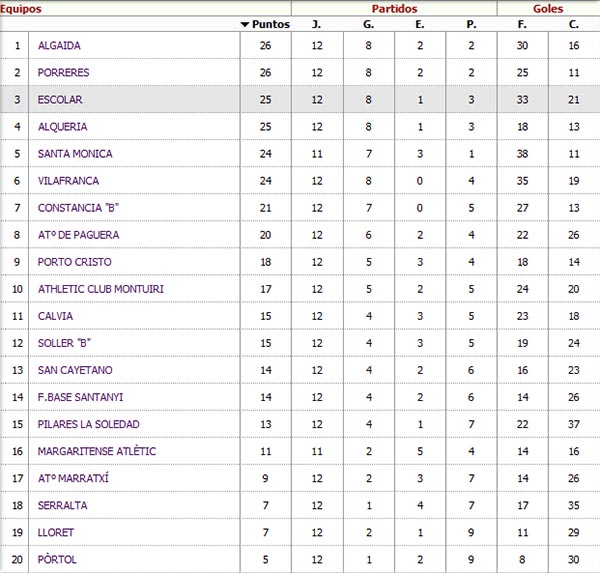Image resolution: width=600 pixels, height=573 pixels.
Task: Open the ATHLETIC CLUB MONTUIRI link
Action: pyautogui.click(x=100, y=289)
